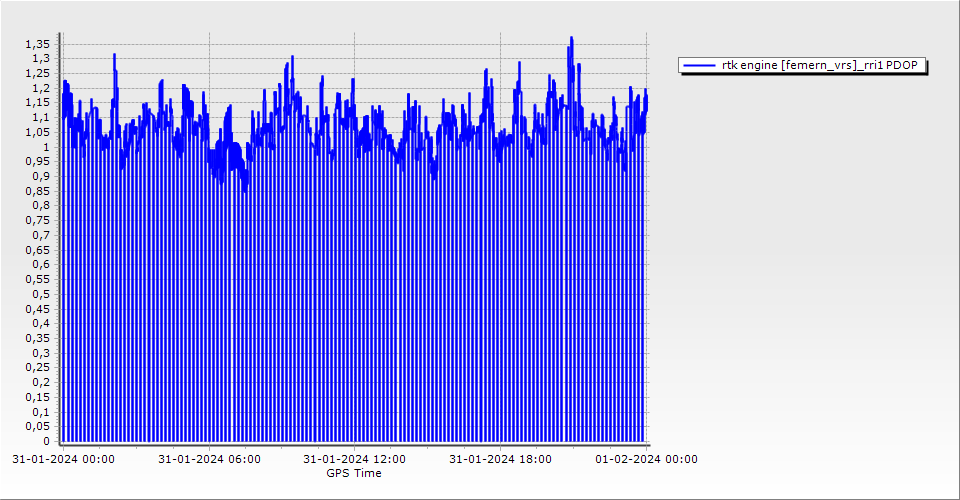Click the 01-02-2024 00:00 axis label
Image resolution: width=960 pixels, height=500 pixels.
click(646, 459)
